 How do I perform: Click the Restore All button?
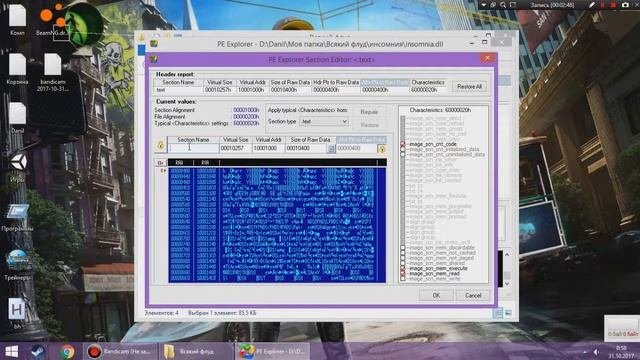pyautogui.click(x=469, y=87)
